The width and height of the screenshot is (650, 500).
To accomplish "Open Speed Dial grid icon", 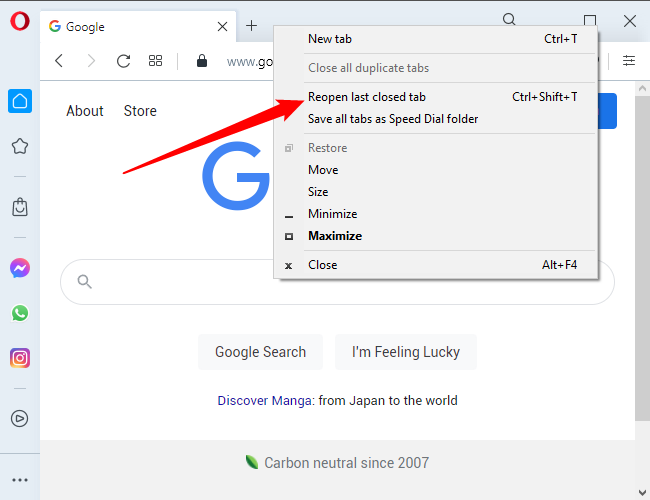I will (x=155, y=61).
